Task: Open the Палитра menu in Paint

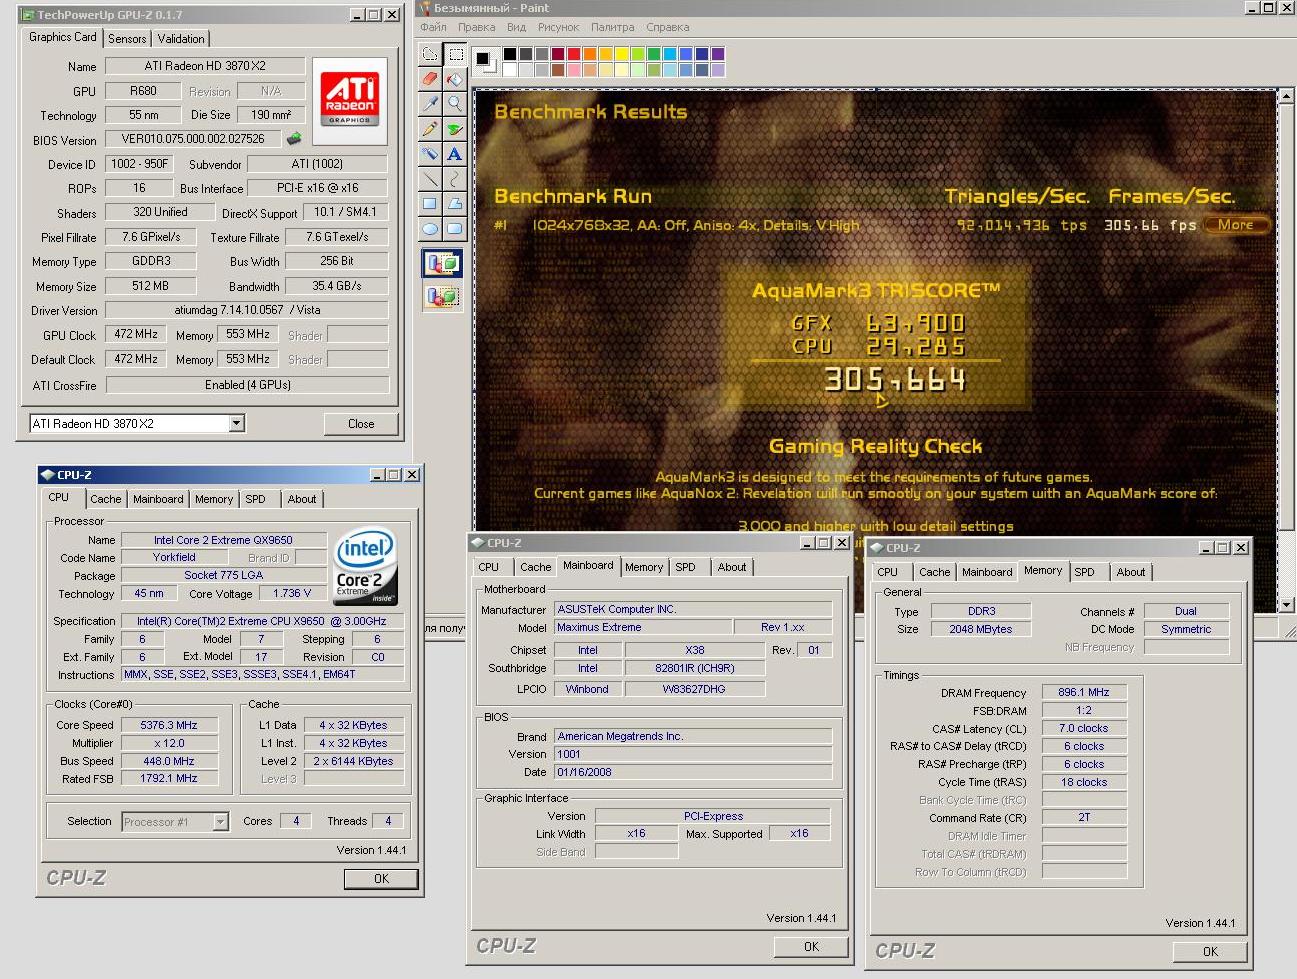Action: [612, 27]
